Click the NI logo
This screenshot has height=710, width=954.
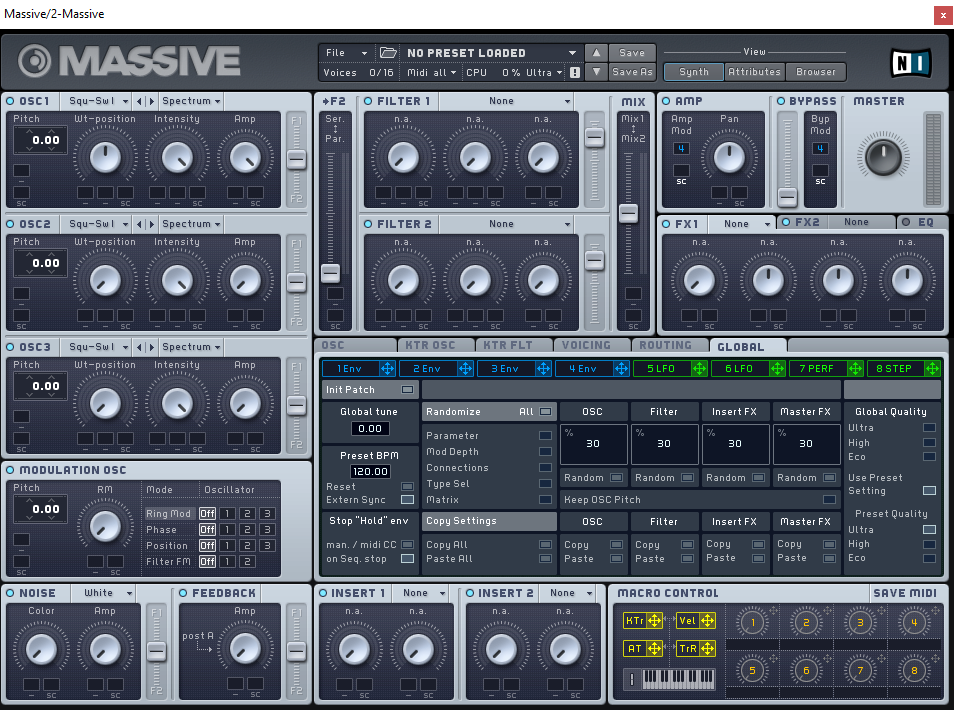tap(911, 63)
